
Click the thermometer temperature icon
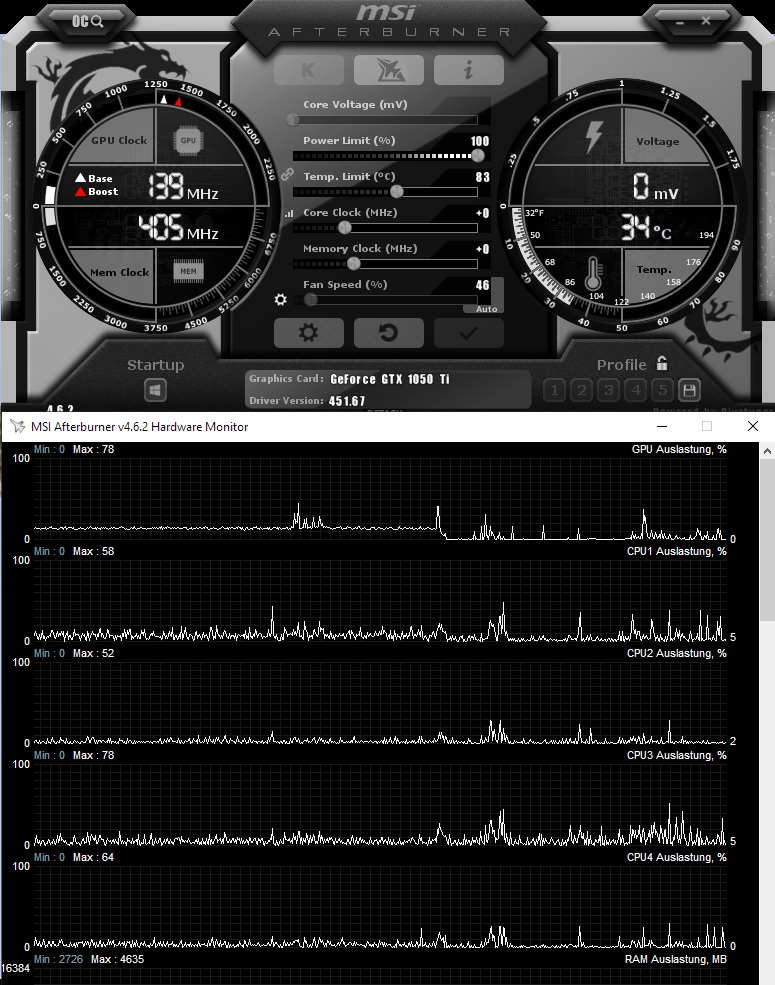592,274
